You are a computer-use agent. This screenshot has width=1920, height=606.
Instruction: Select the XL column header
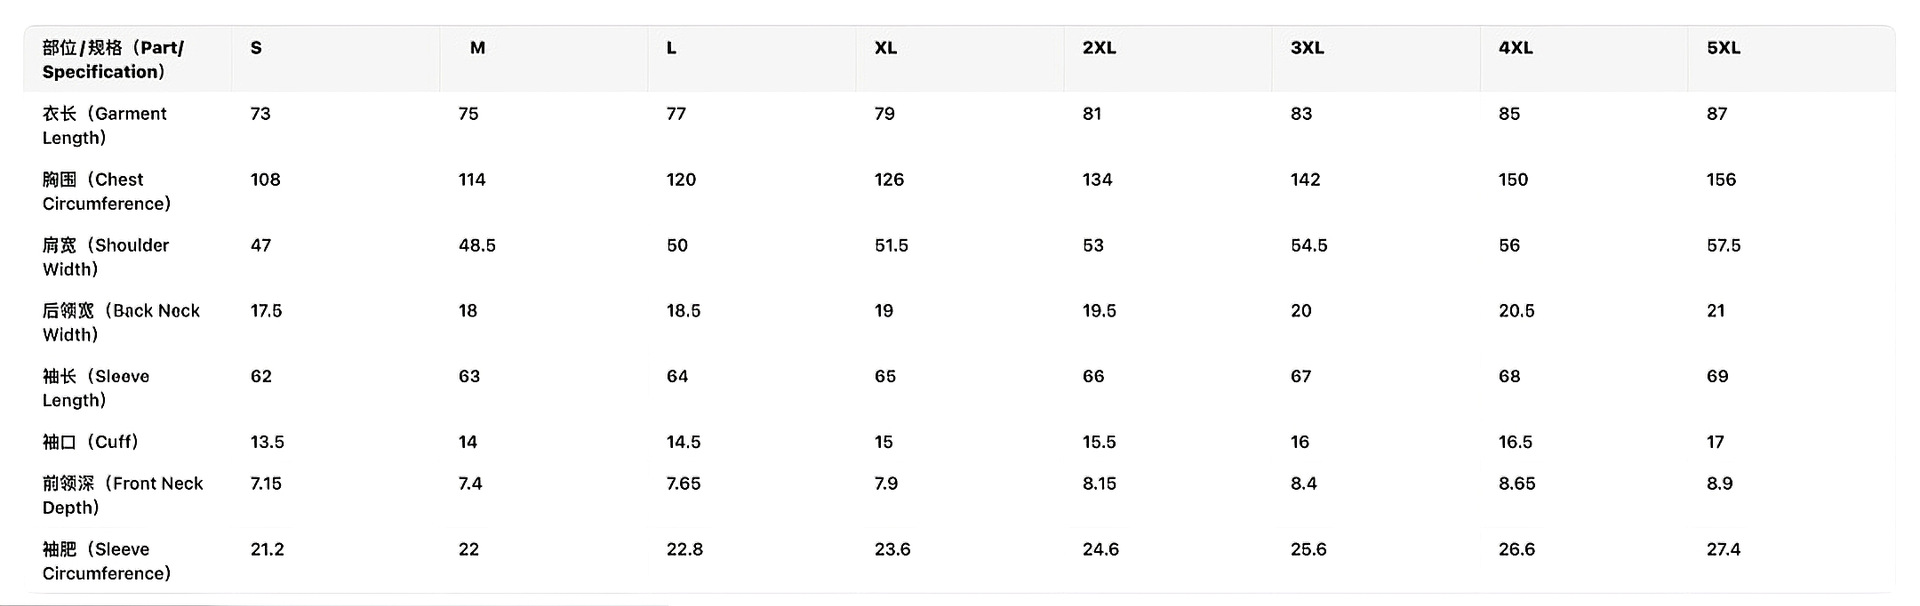885,48
